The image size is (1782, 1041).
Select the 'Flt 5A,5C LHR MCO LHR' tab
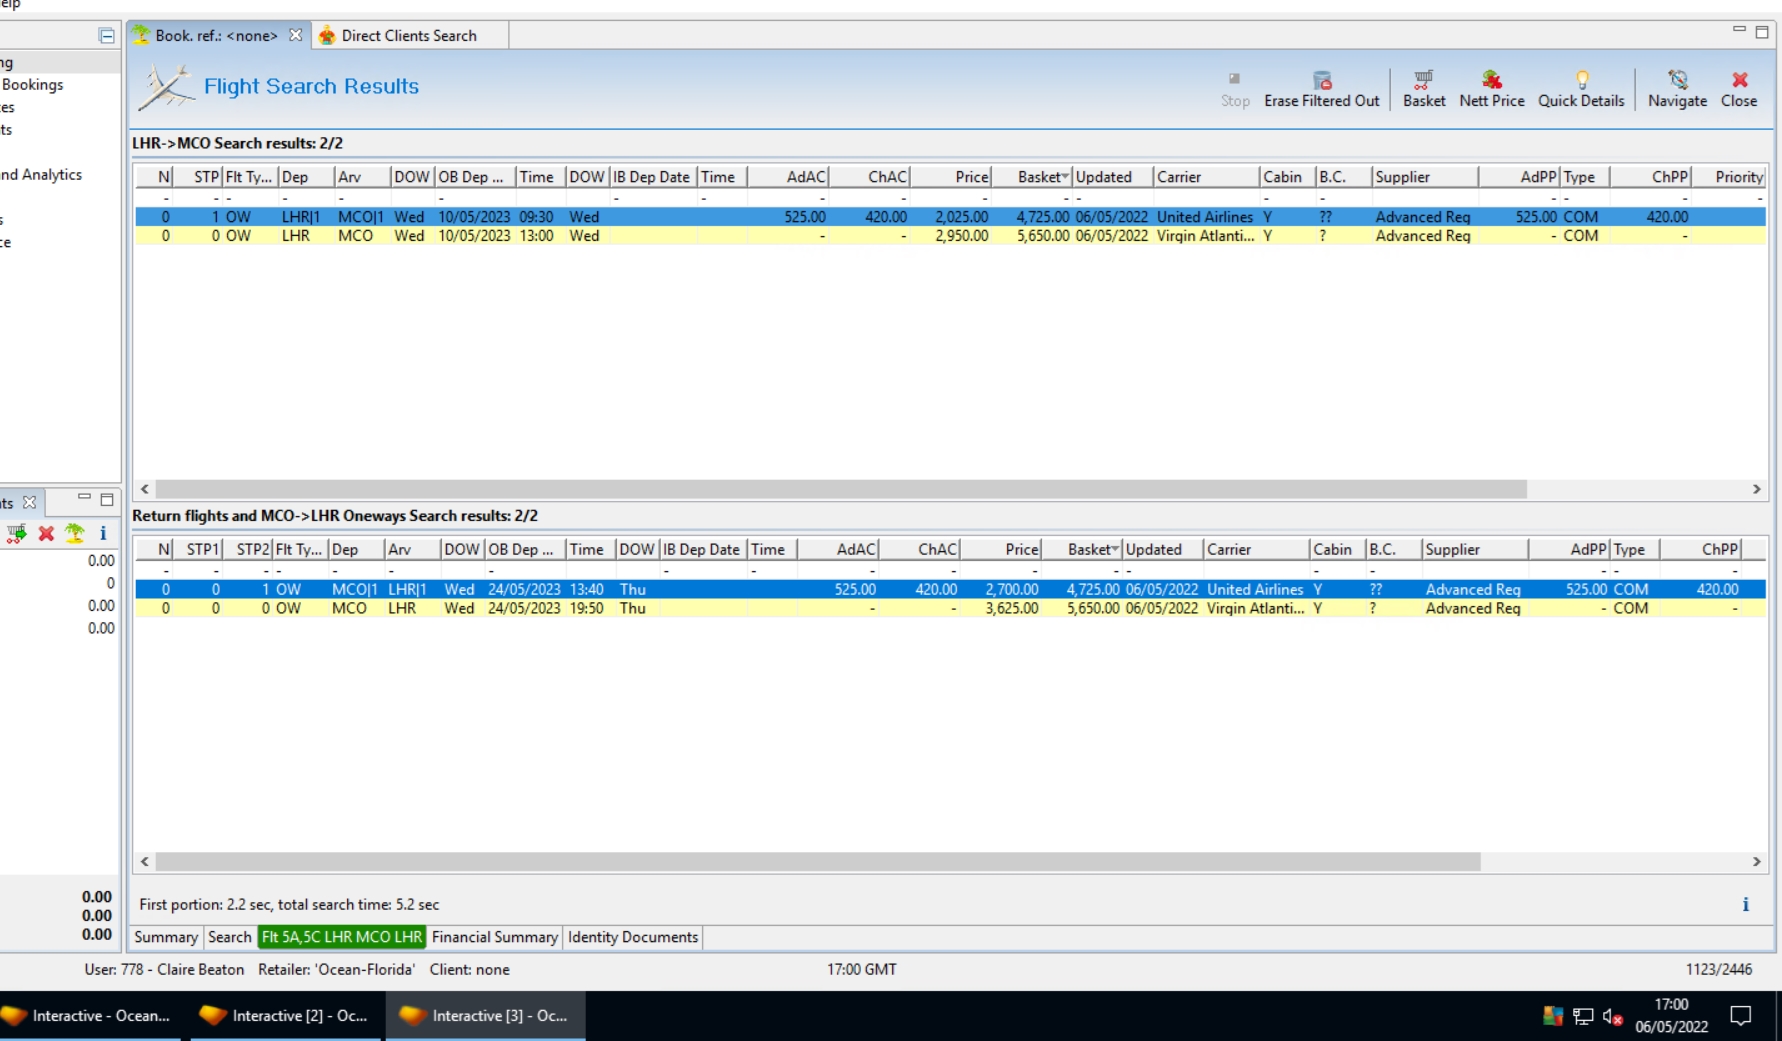(342, 937)
